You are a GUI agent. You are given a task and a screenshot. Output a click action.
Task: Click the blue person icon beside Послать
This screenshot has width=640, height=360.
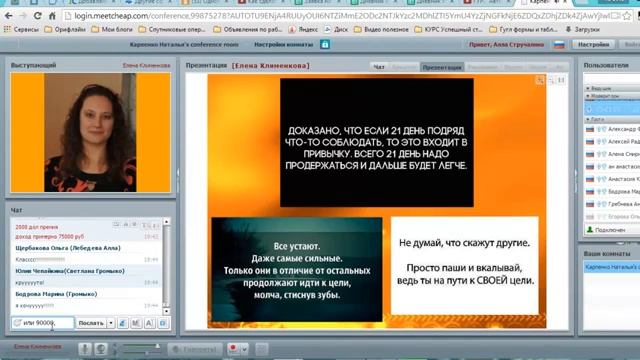[122, 323]
